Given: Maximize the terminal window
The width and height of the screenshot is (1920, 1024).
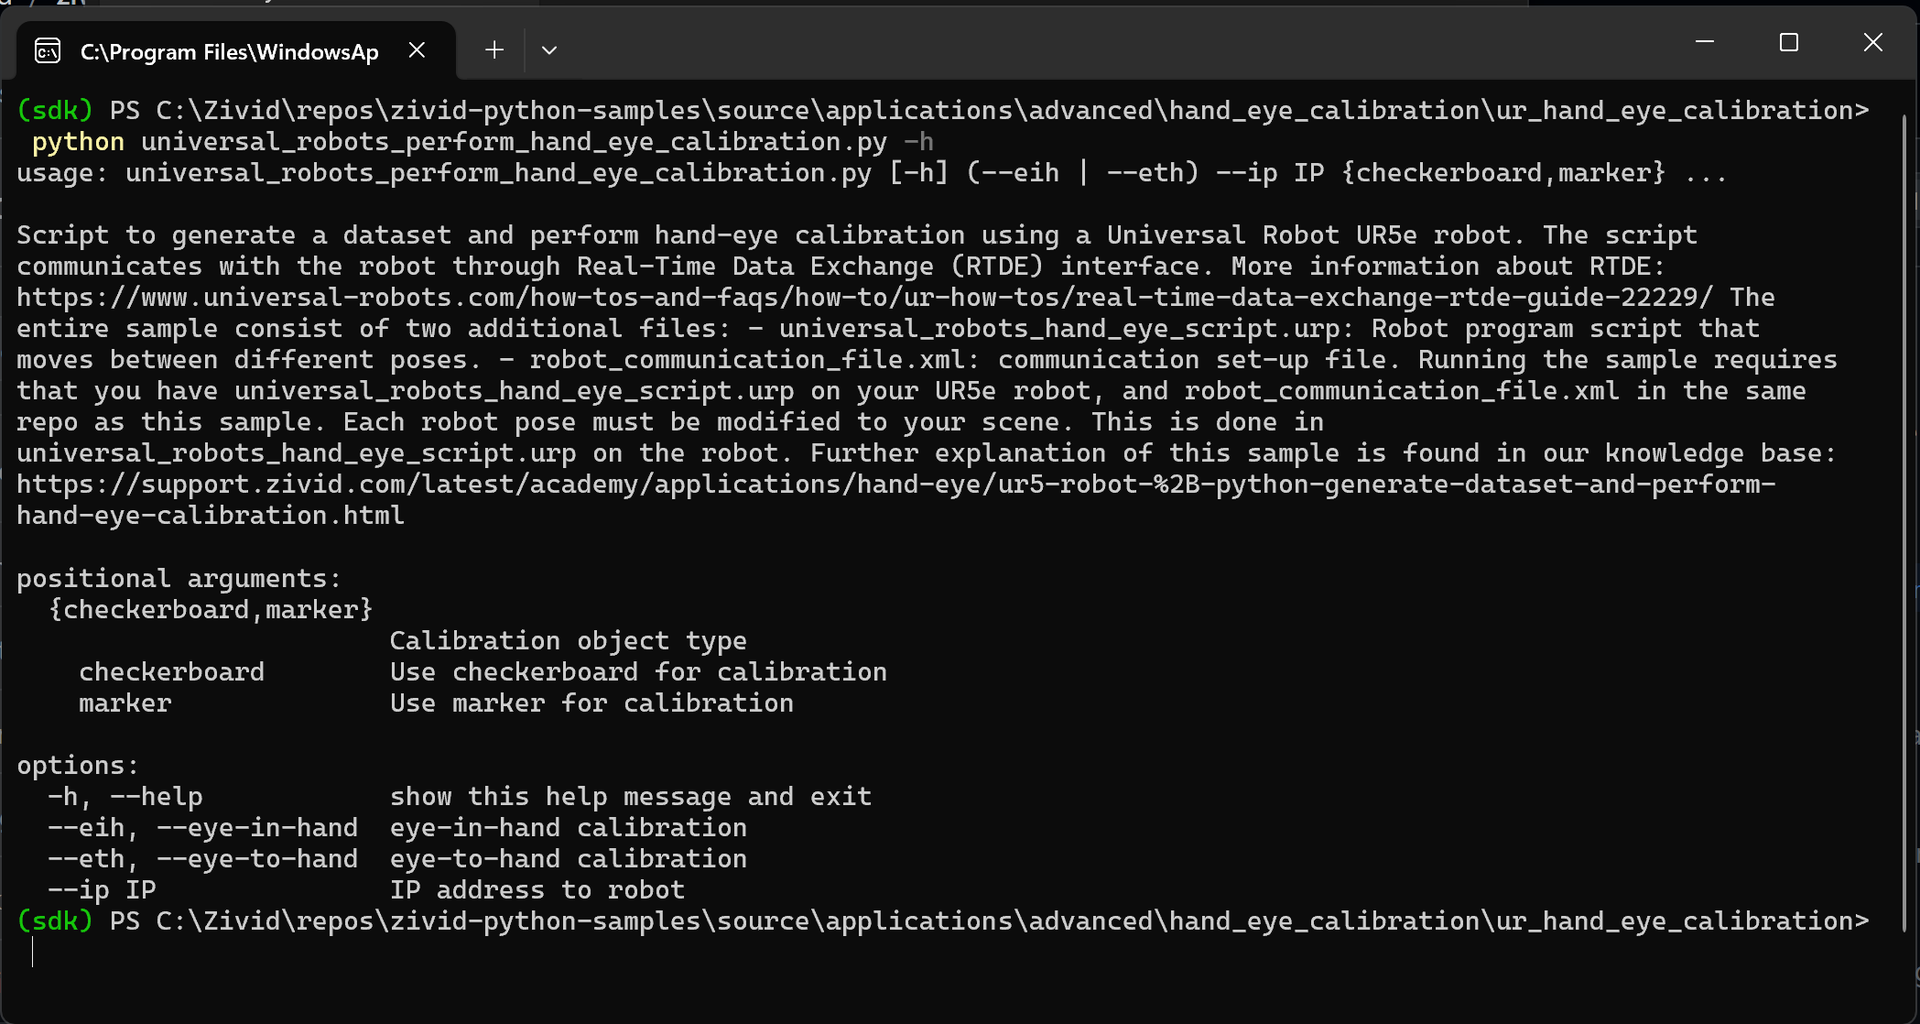Looking at the screenshot, I should (1789, 42).
